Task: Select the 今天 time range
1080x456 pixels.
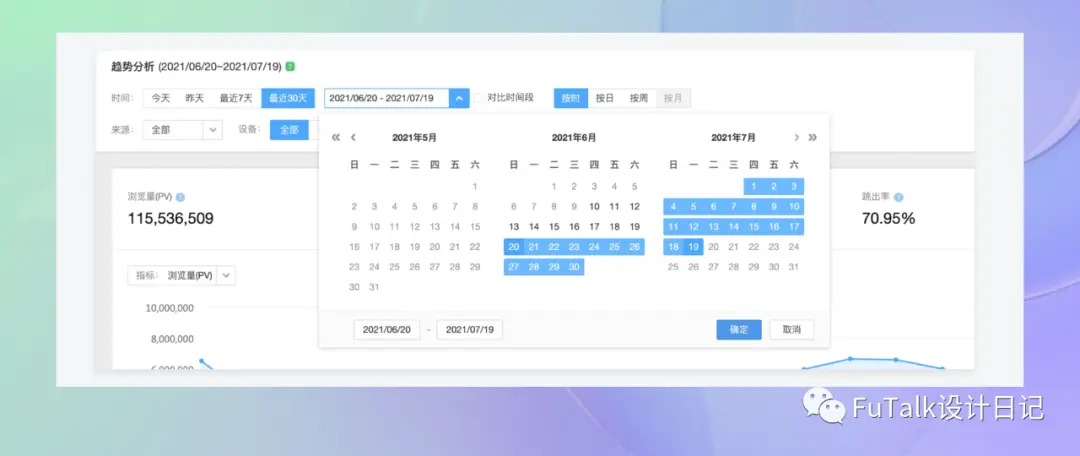Action: point(160,98)
